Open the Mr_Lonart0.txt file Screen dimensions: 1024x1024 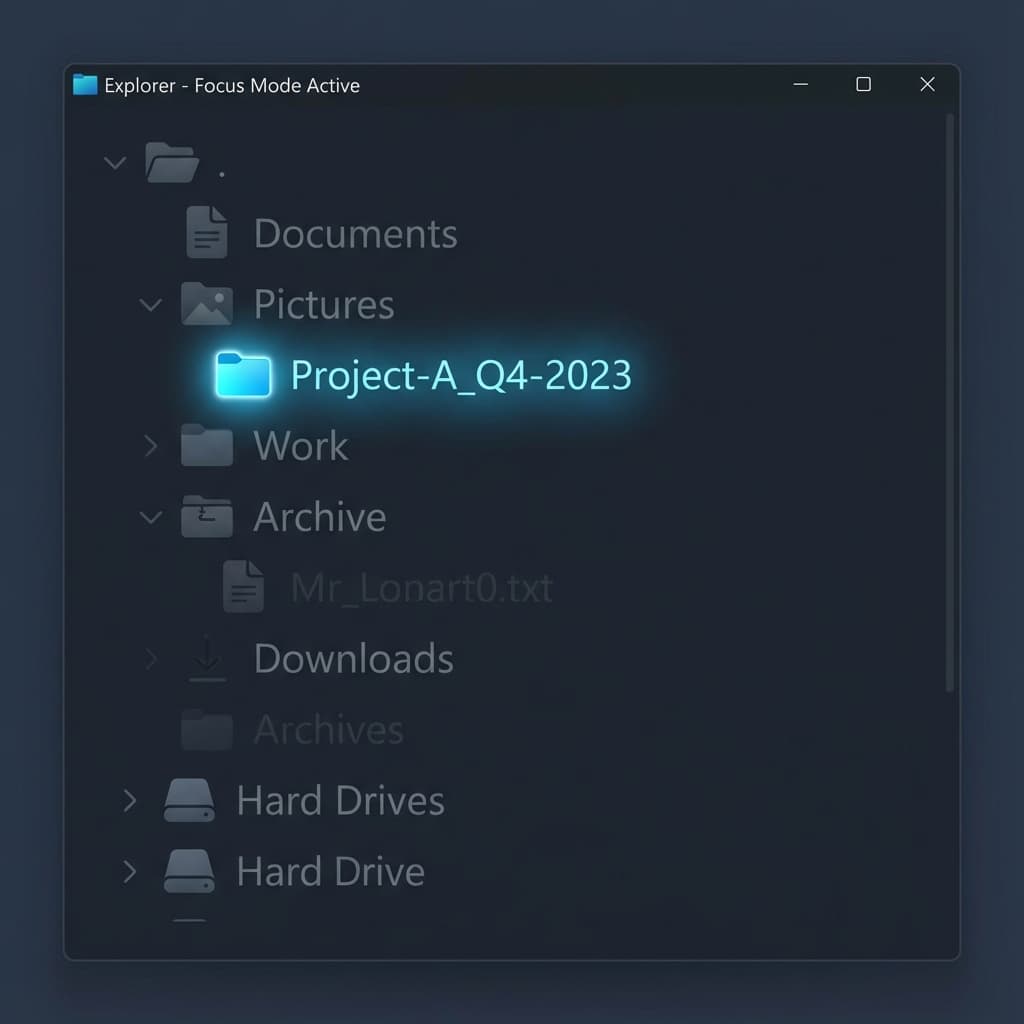click(x=420, y=587)
